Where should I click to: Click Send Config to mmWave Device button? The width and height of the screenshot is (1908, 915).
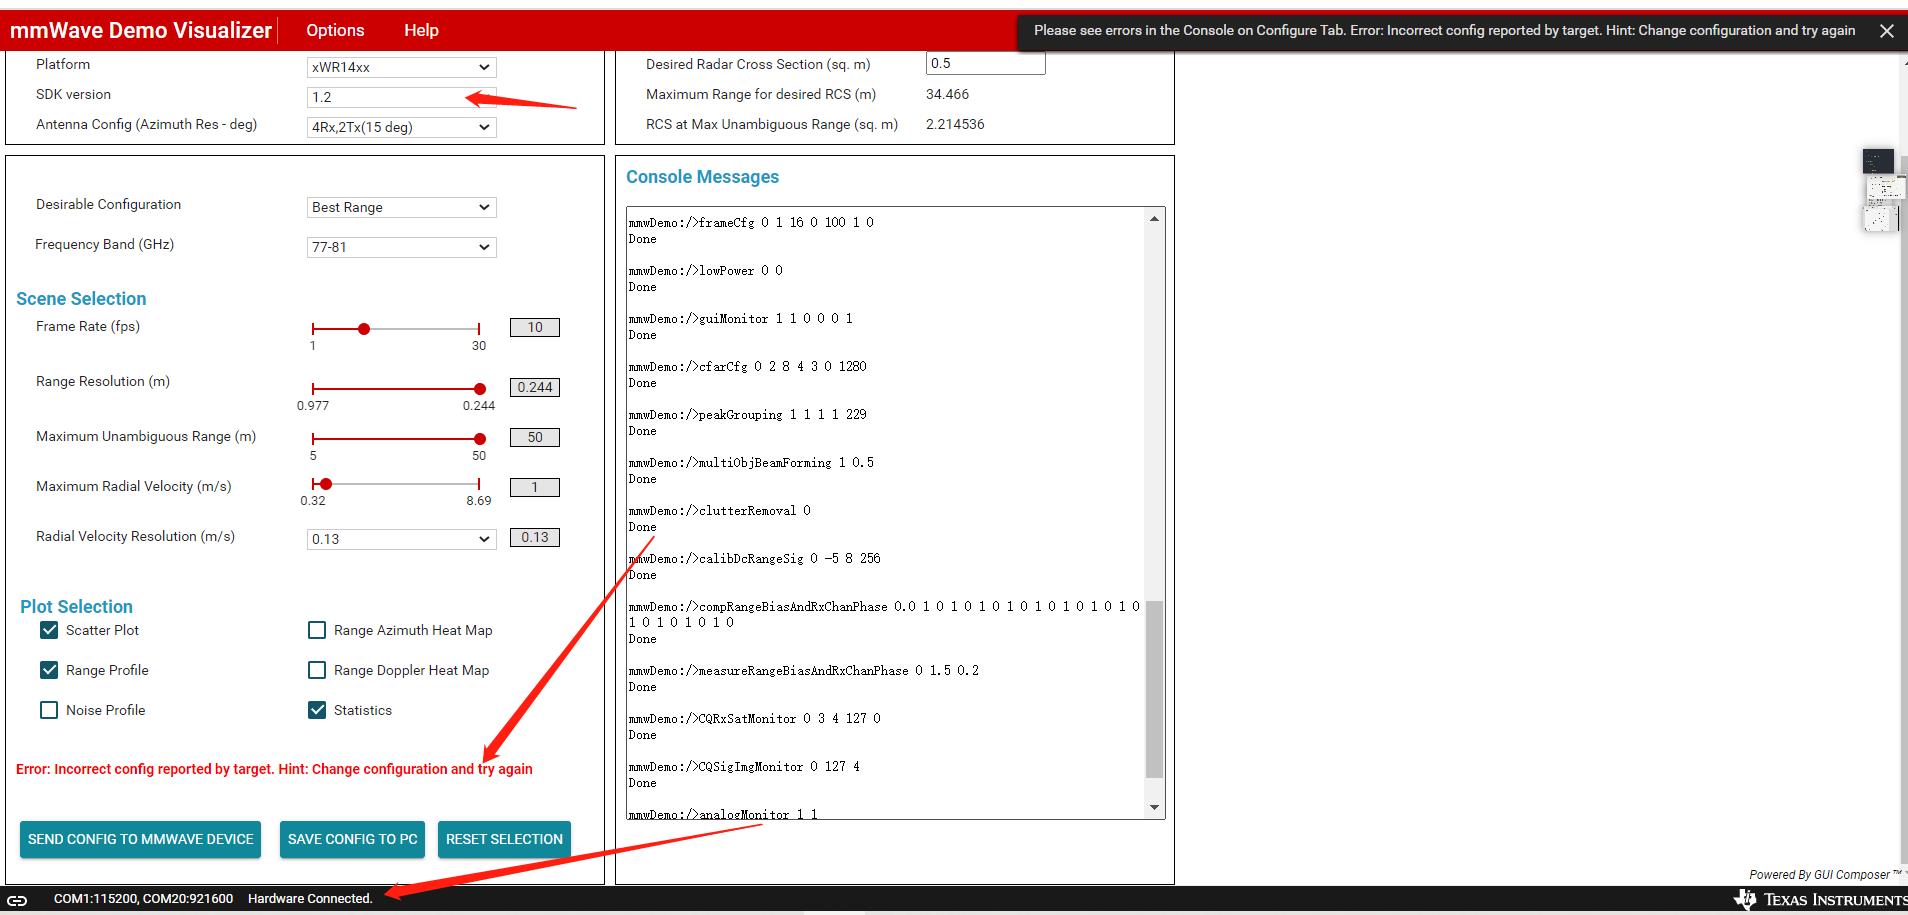[x=141, y=839]
